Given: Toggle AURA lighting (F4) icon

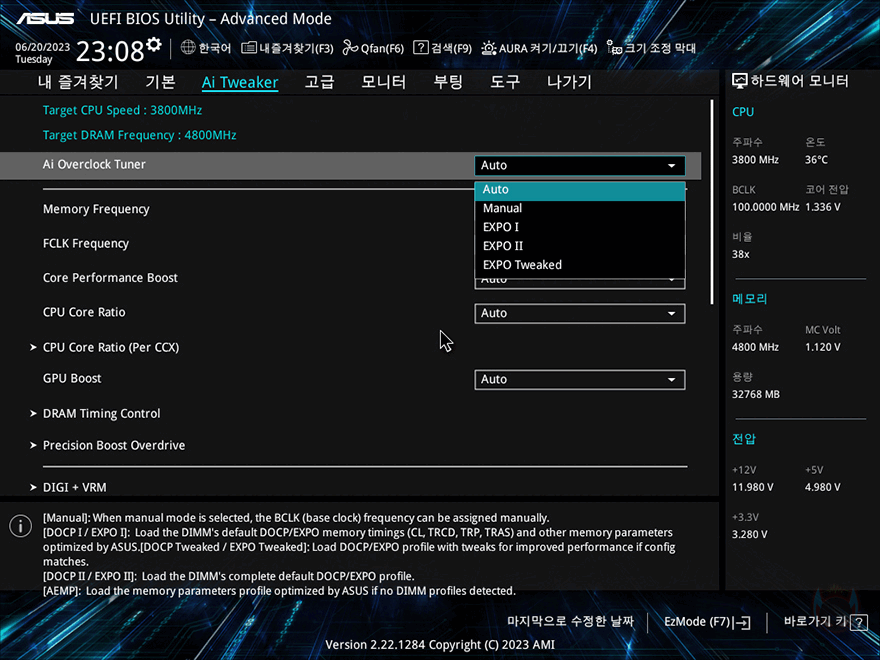Looking at the screenshot, I should (489, 48).
